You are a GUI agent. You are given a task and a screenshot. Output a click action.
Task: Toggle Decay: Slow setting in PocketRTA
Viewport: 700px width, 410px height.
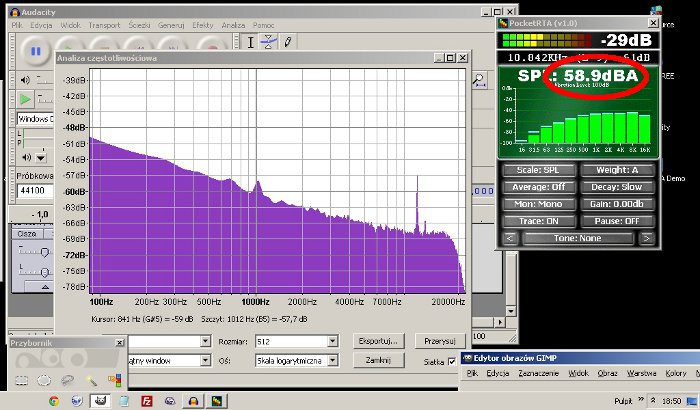(617, 187)
